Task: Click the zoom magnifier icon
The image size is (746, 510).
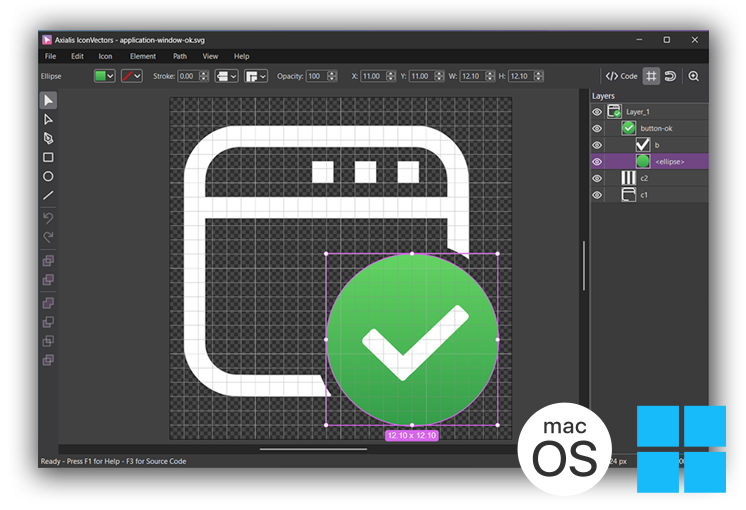Action: [693, 76]
